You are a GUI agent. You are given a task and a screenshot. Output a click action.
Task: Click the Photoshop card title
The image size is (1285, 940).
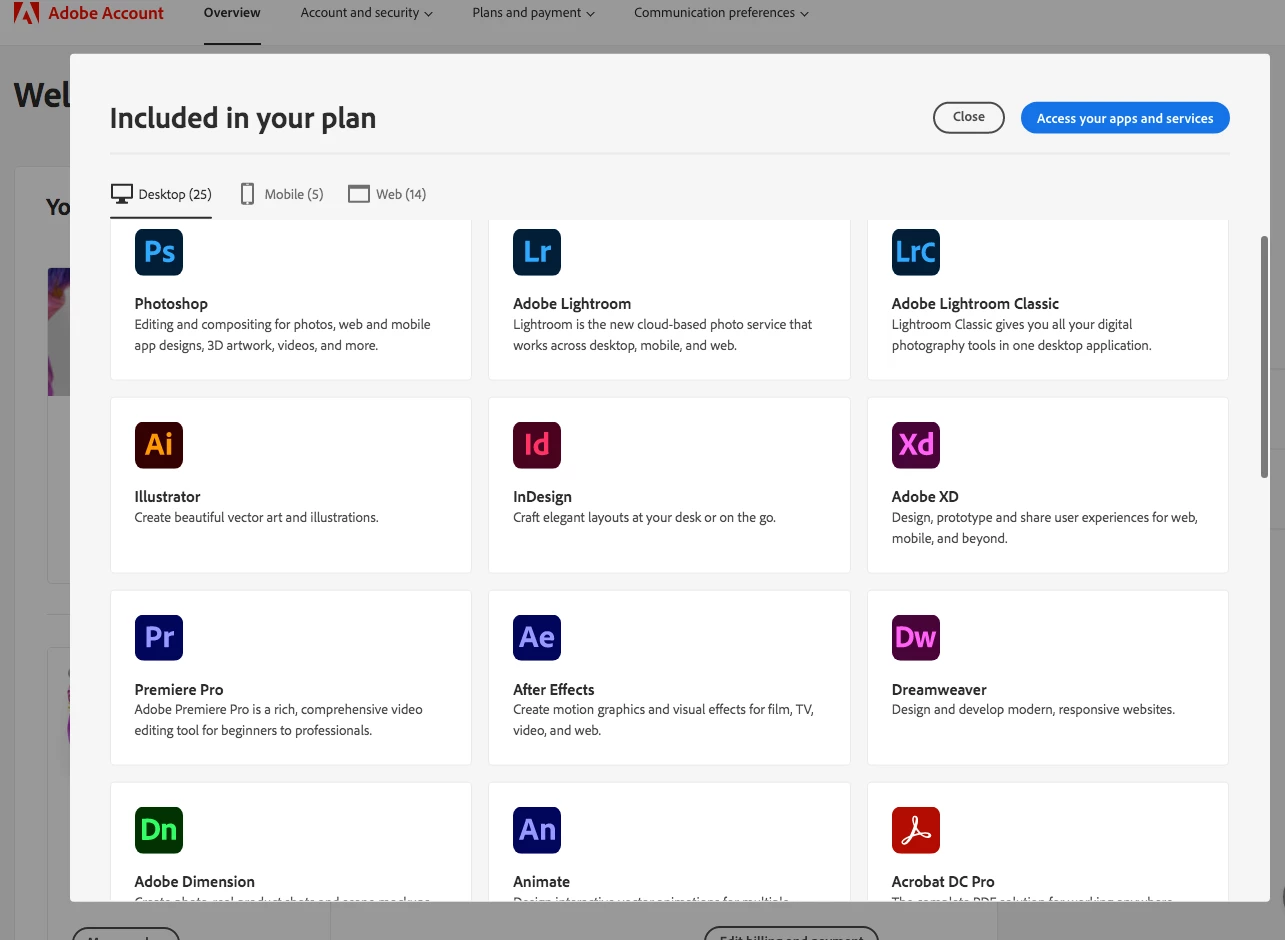coord(171,304)
